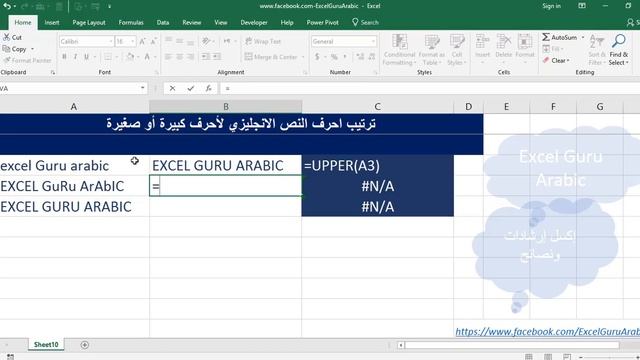This screenshot has height=360, width=640.
Task: Open the Name Box dropdown arrow
Action: pos(142,88)
